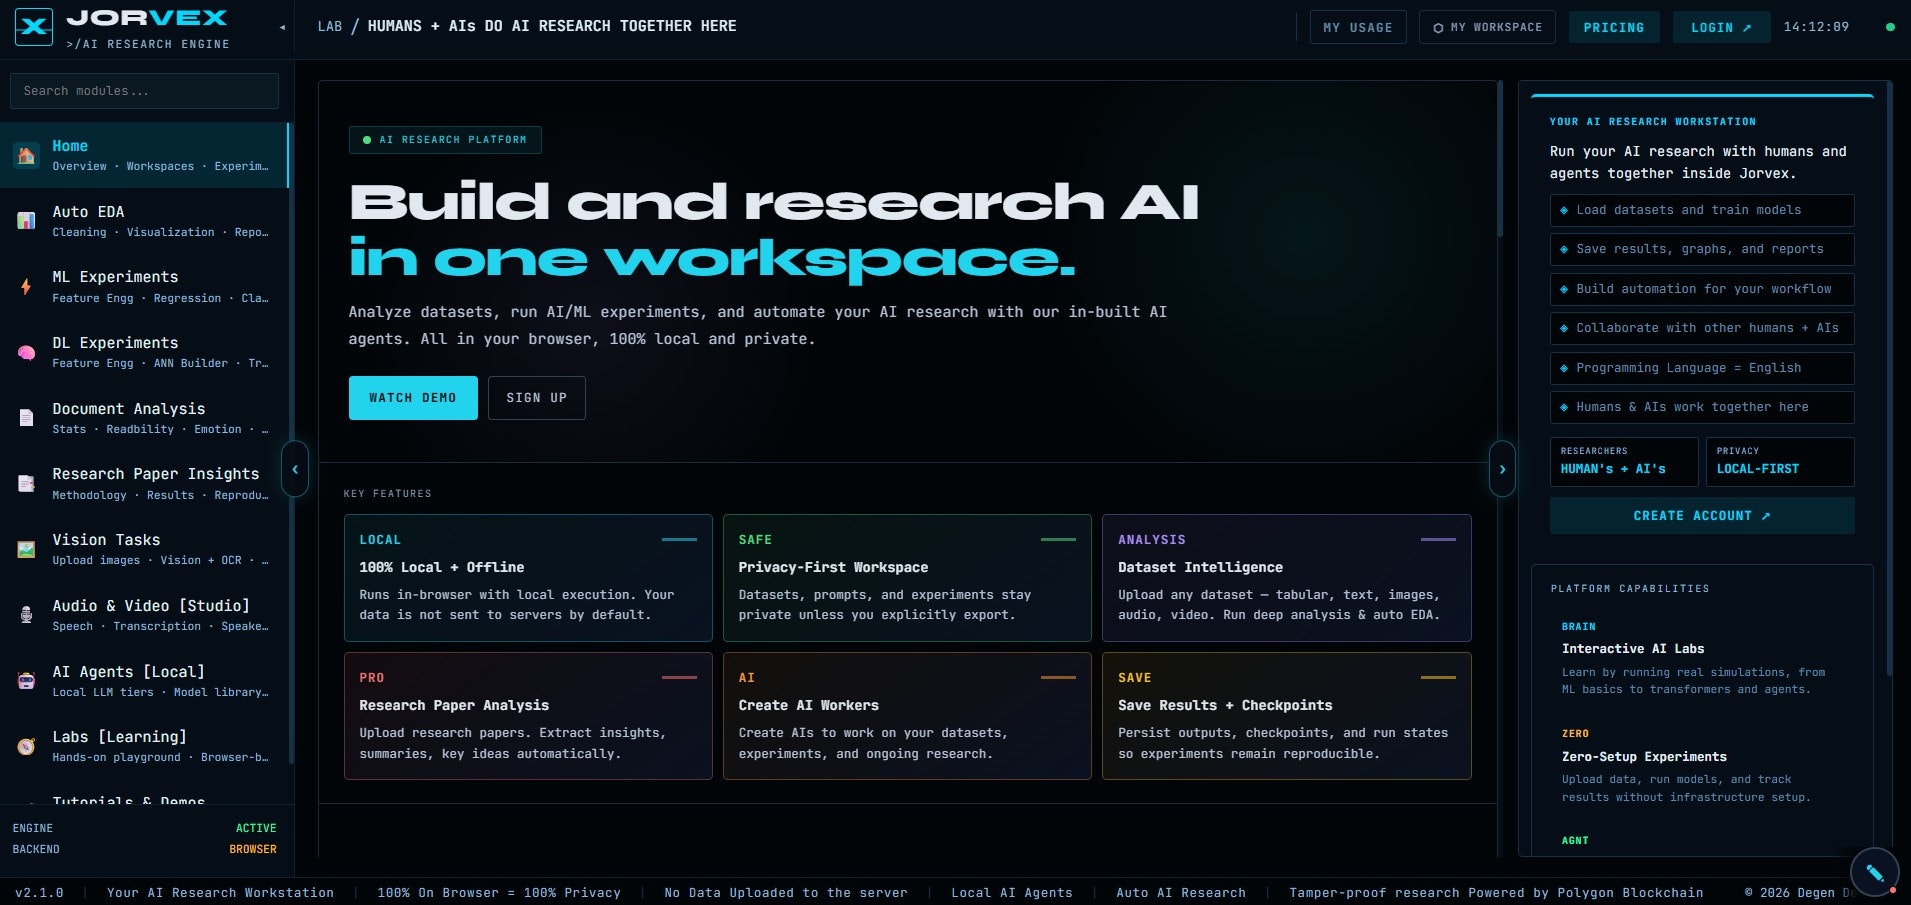Click the Audio & Video microphone icon
The width and height of the screenshot is (1911, 905).
(x=26, y=614)
